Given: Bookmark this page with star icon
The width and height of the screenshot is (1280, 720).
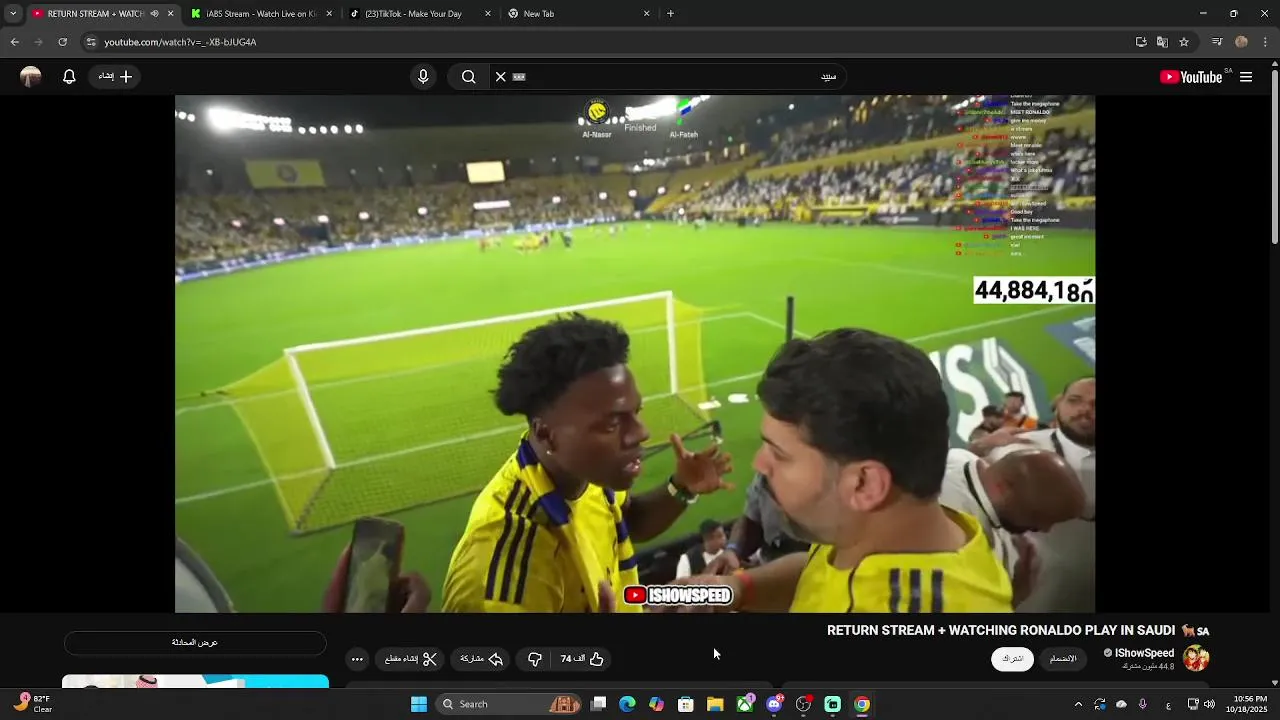Looking at the screenshot, I should tap(1184, 42).
